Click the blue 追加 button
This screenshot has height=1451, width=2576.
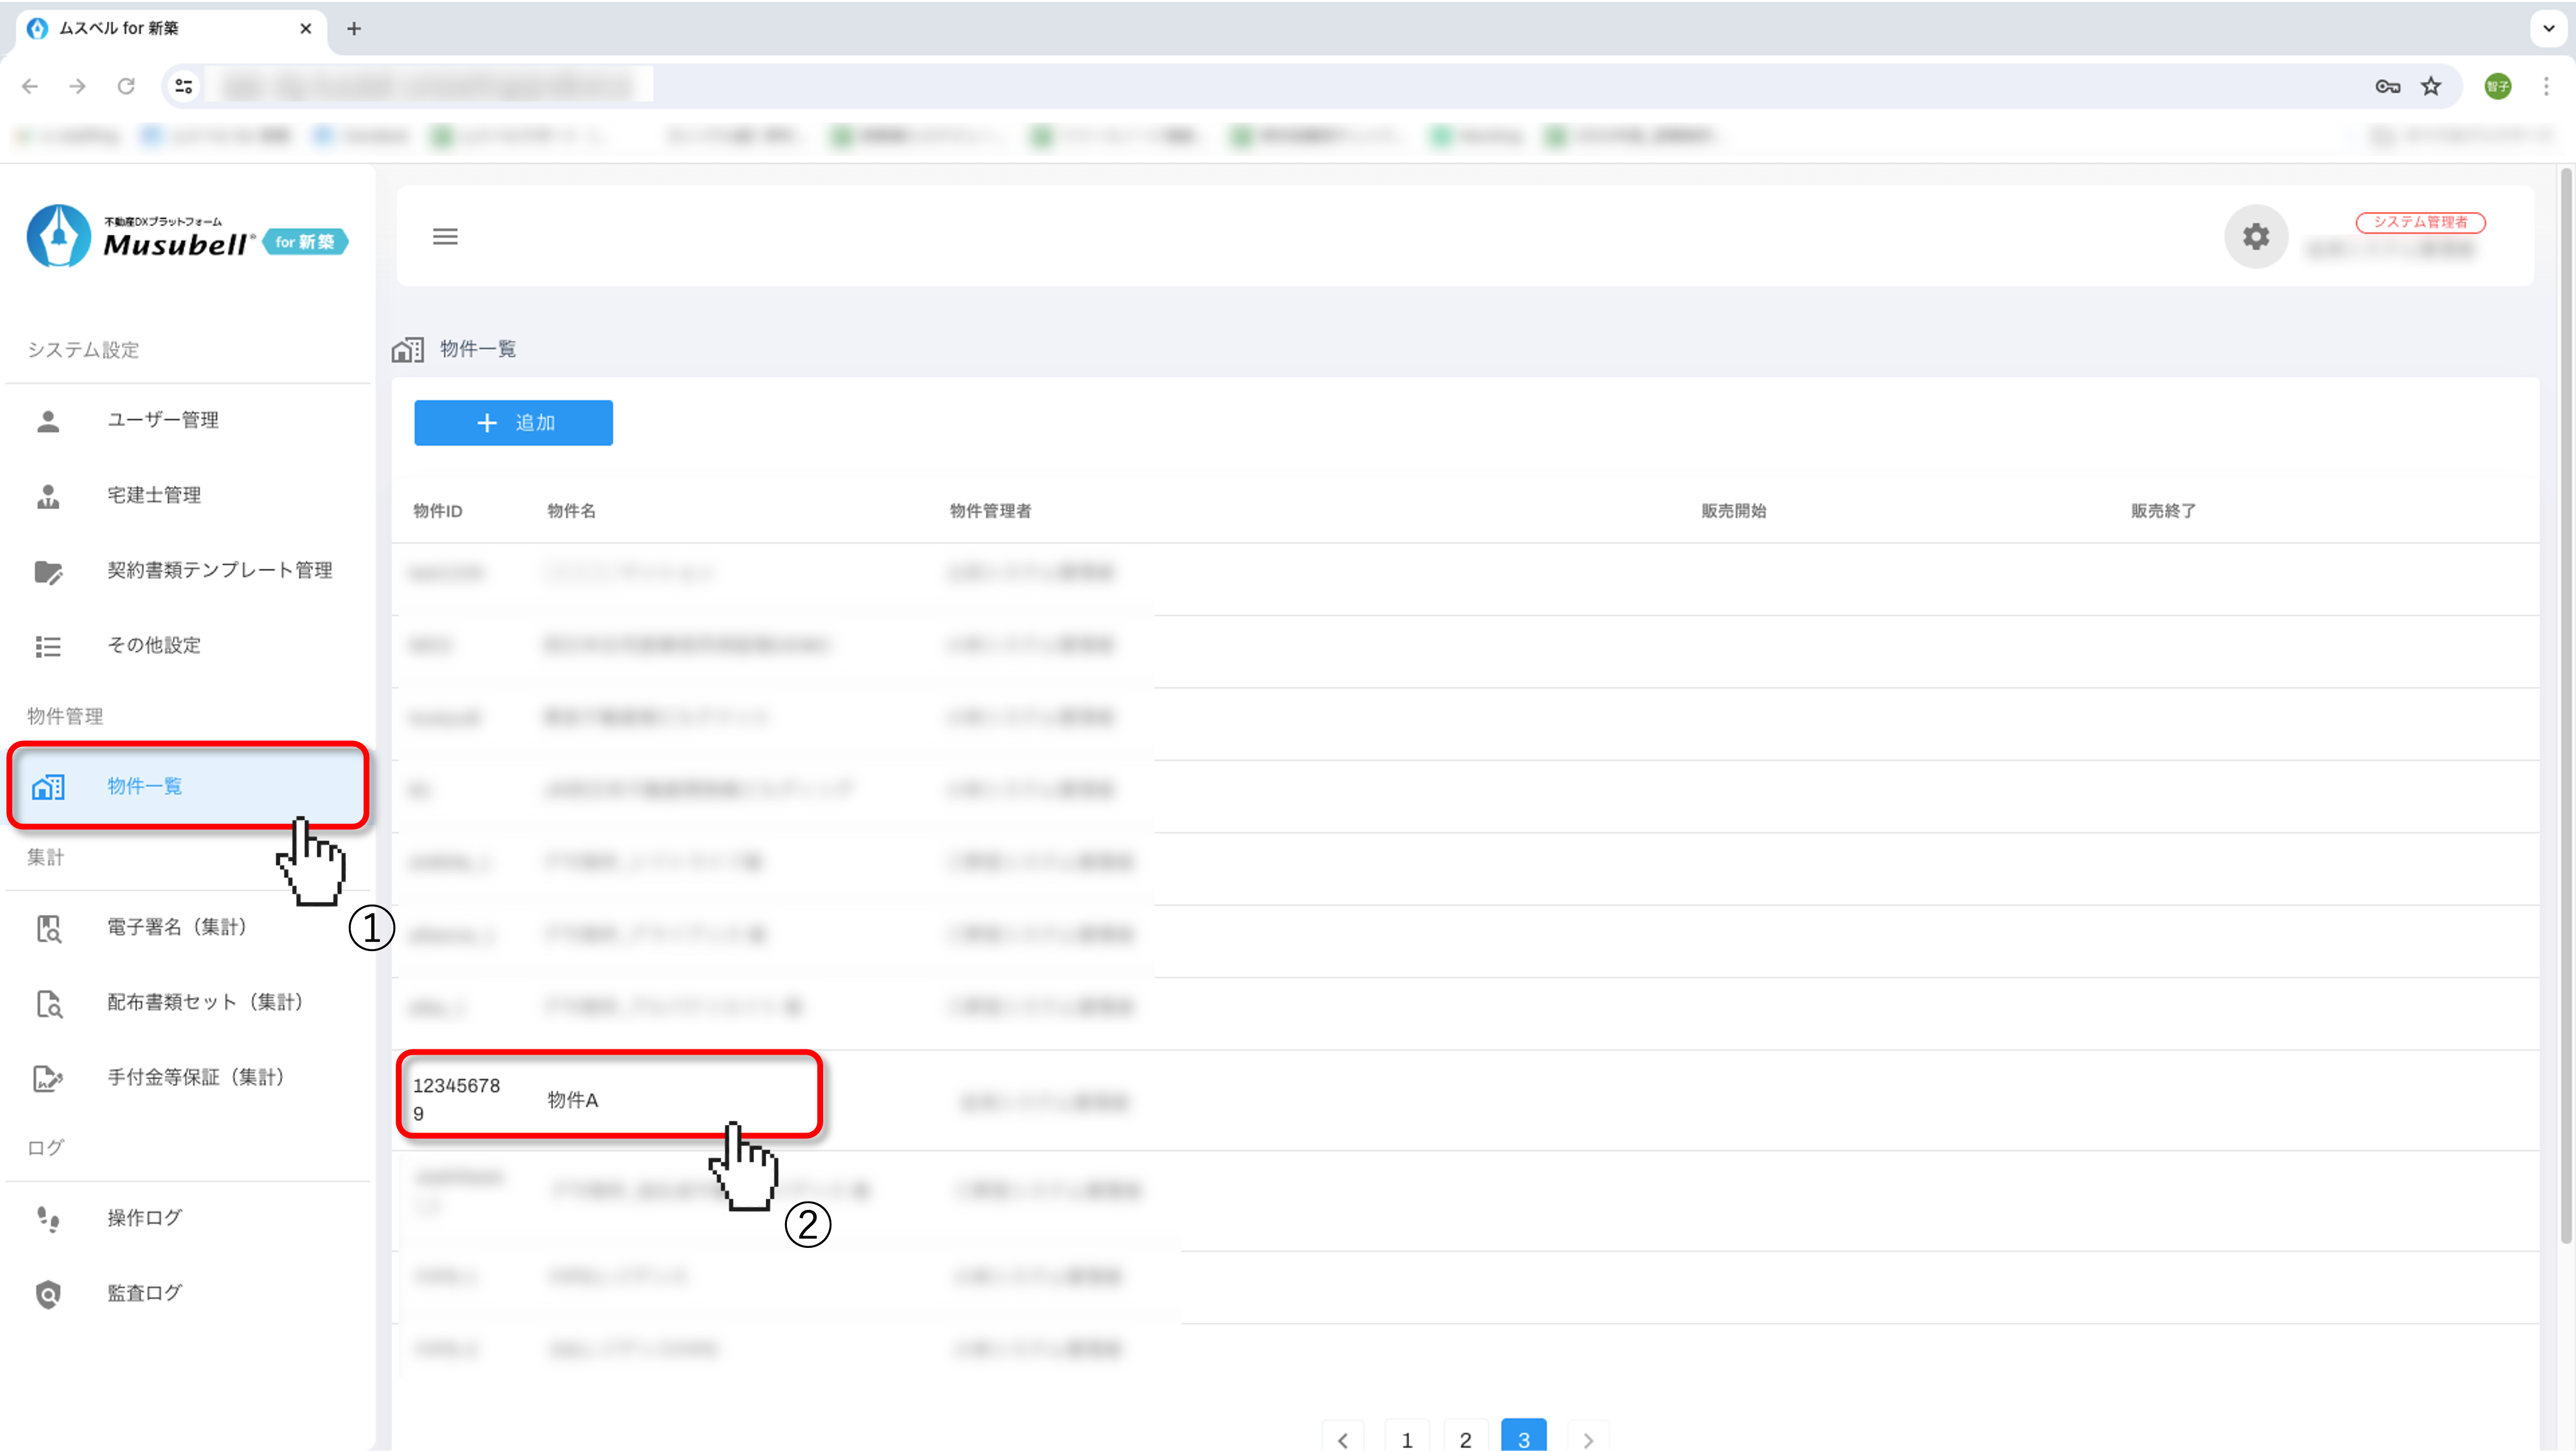point(513,423)
